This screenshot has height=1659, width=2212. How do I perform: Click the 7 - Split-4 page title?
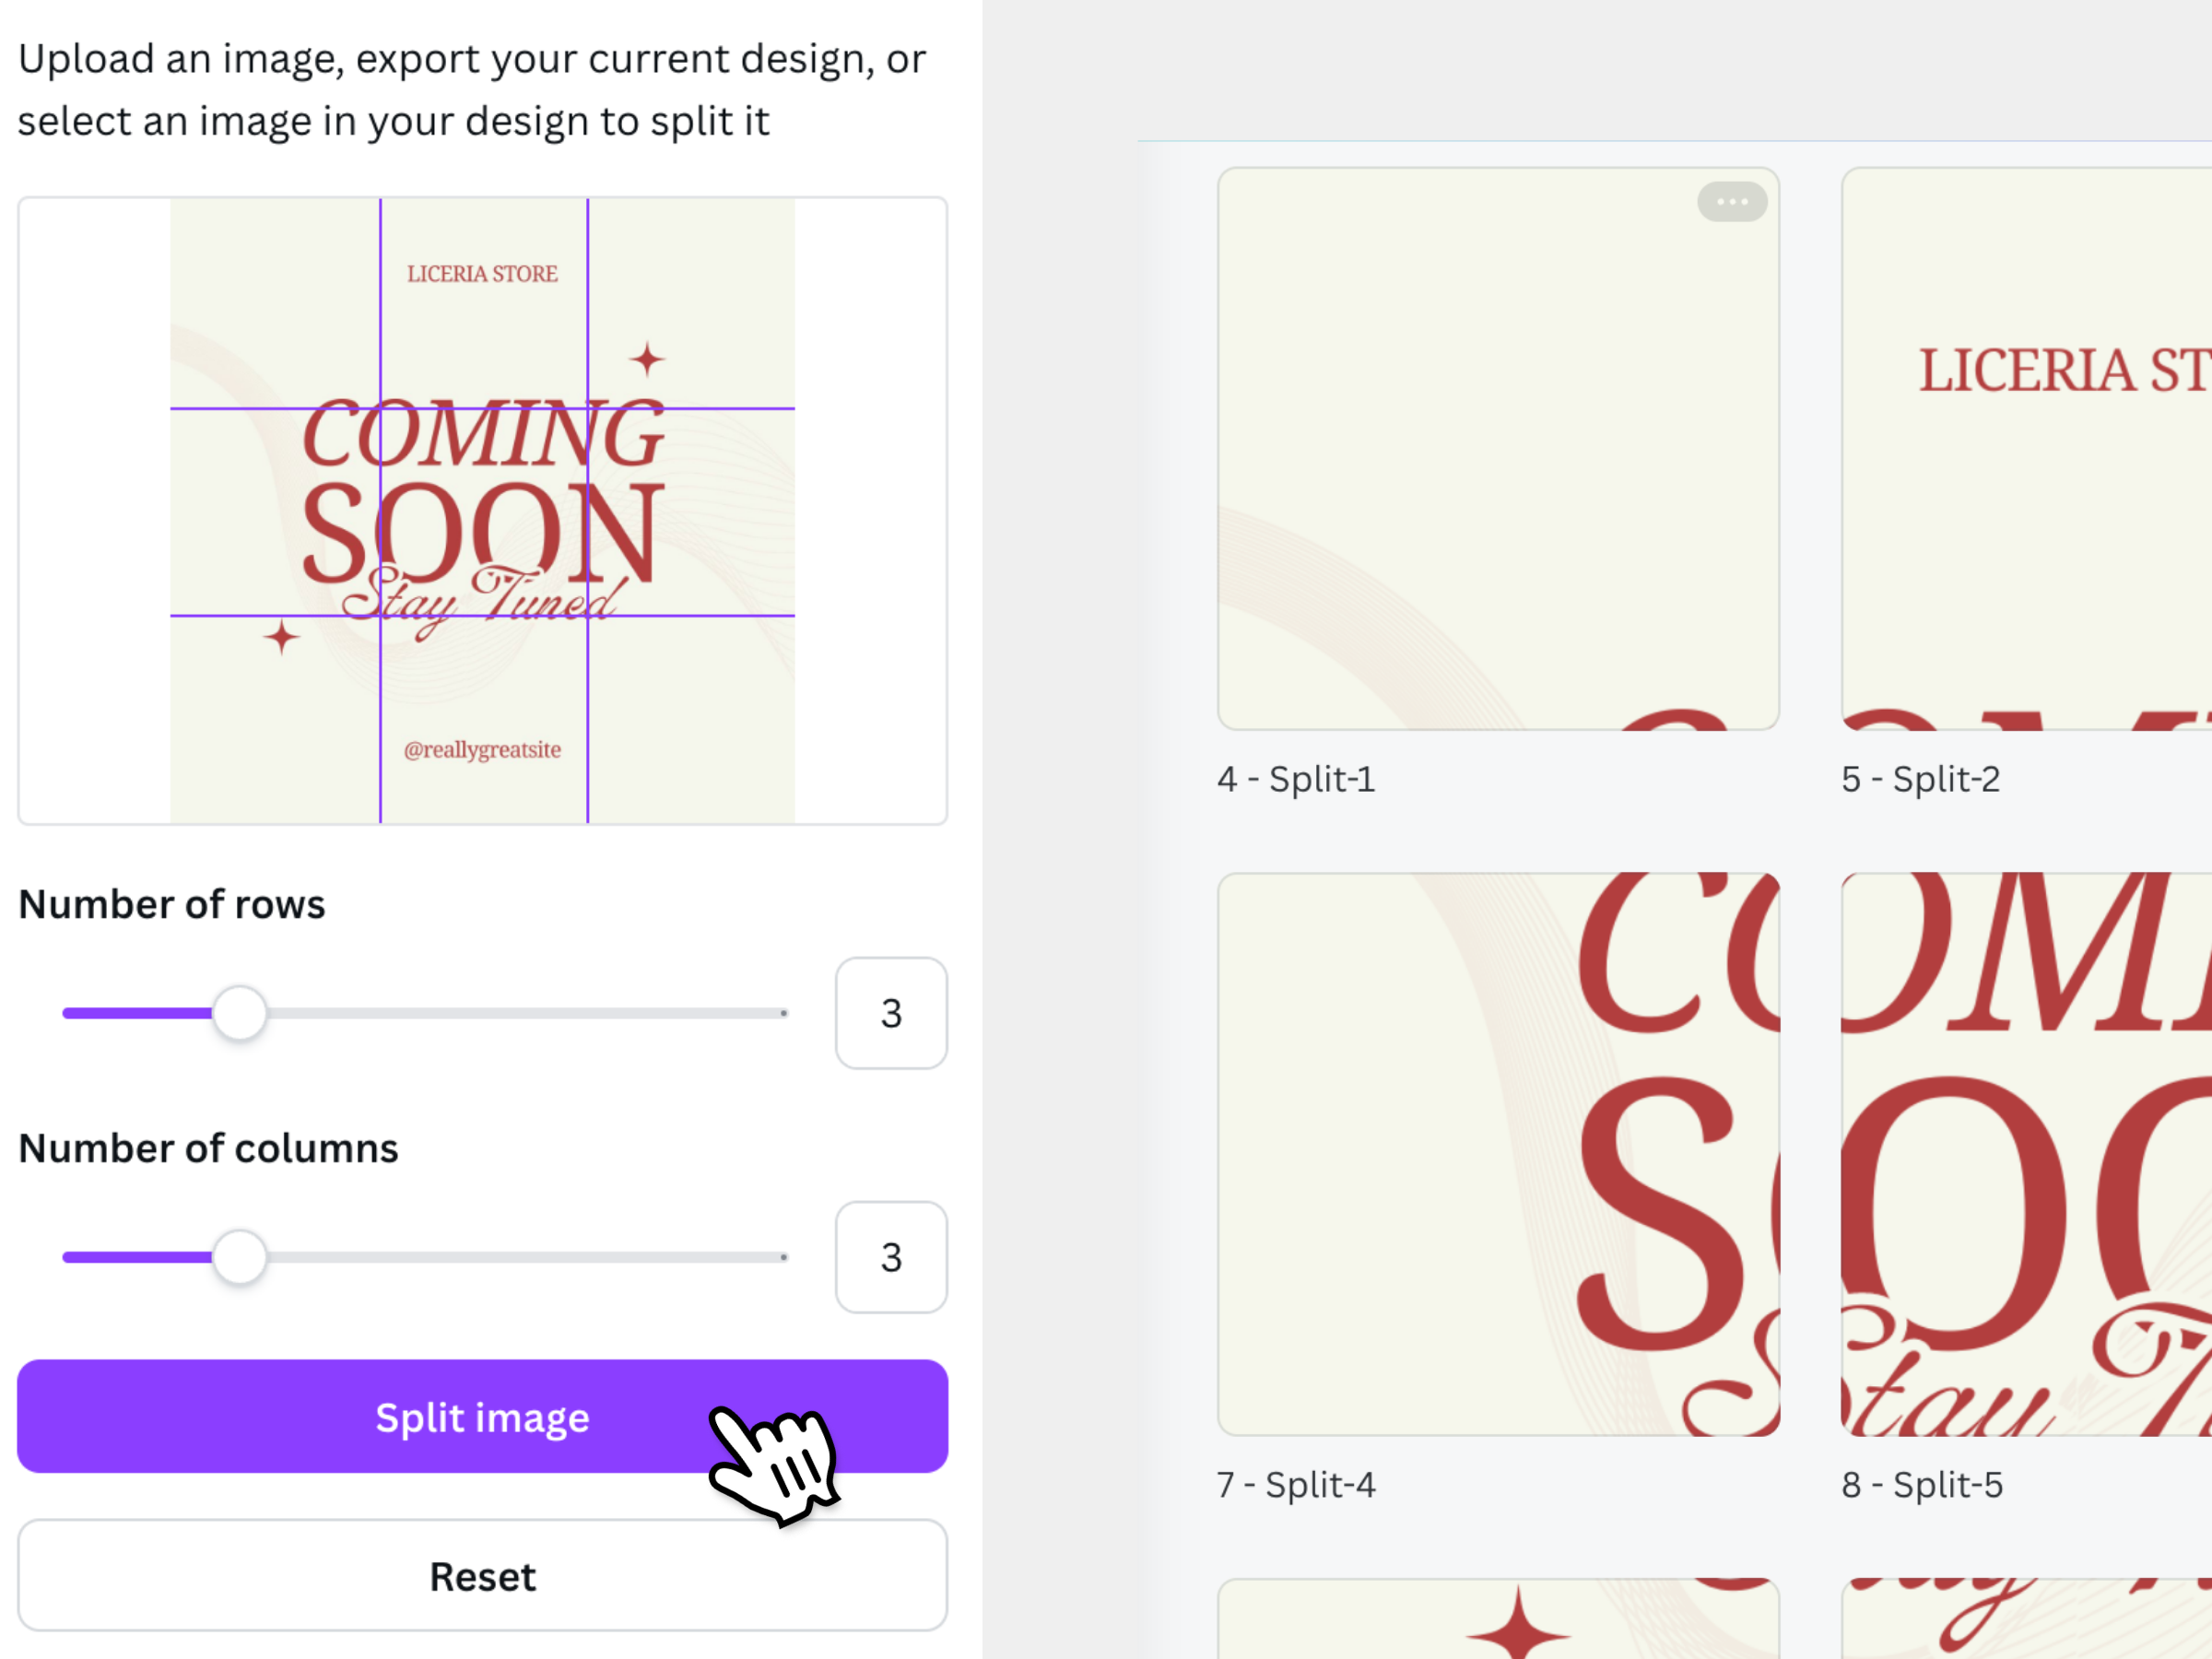(1296, 1485)
